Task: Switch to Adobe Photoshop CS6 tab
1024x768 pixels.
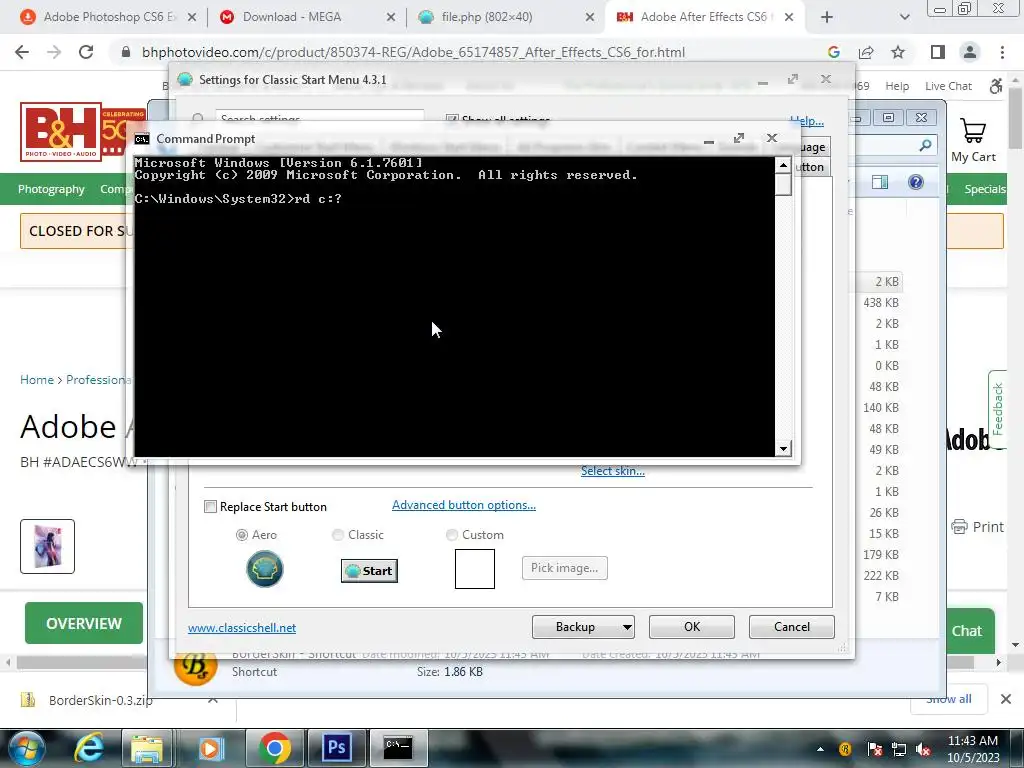Action: pyautogui.click(x=108, y=17)
